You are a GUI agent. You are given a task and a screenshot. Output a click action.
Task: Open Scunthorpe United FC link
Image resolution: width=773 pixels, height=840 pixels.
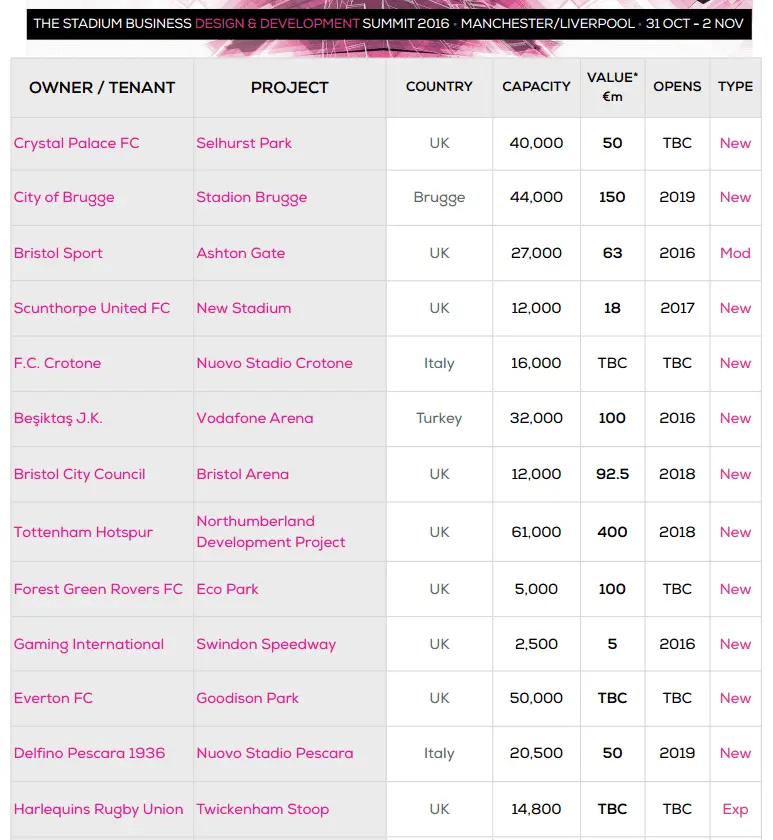click(92, 308)
